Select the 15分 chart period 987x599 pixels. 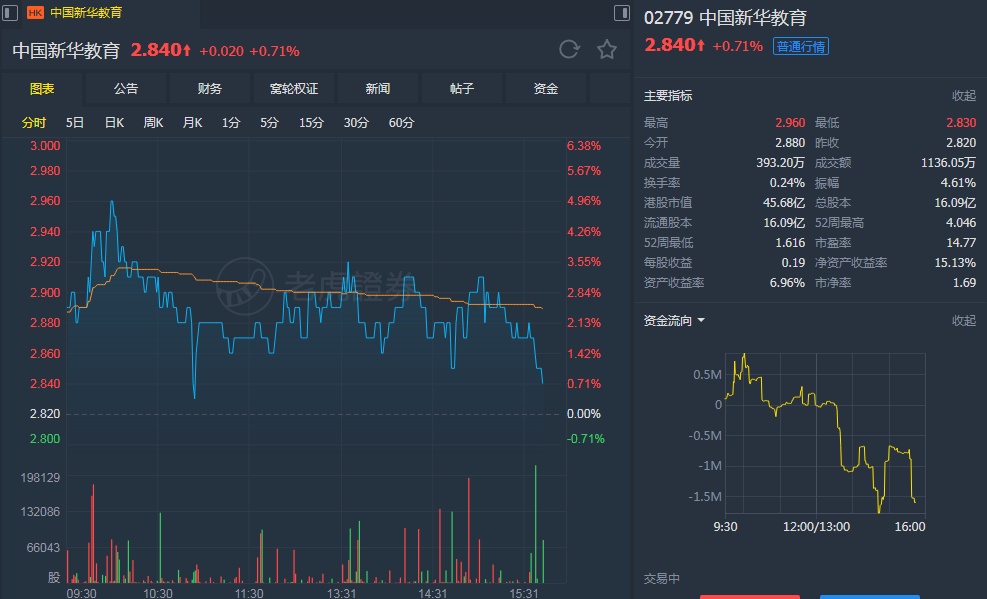point(311,123)
